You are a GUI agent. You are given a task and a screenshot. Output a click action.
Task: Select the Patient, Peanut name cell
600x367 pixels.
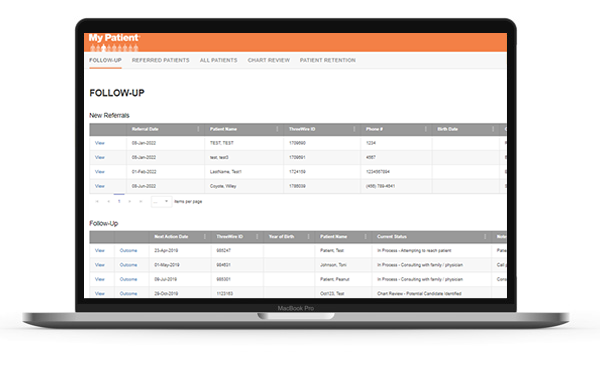click(x=343, y=279)
